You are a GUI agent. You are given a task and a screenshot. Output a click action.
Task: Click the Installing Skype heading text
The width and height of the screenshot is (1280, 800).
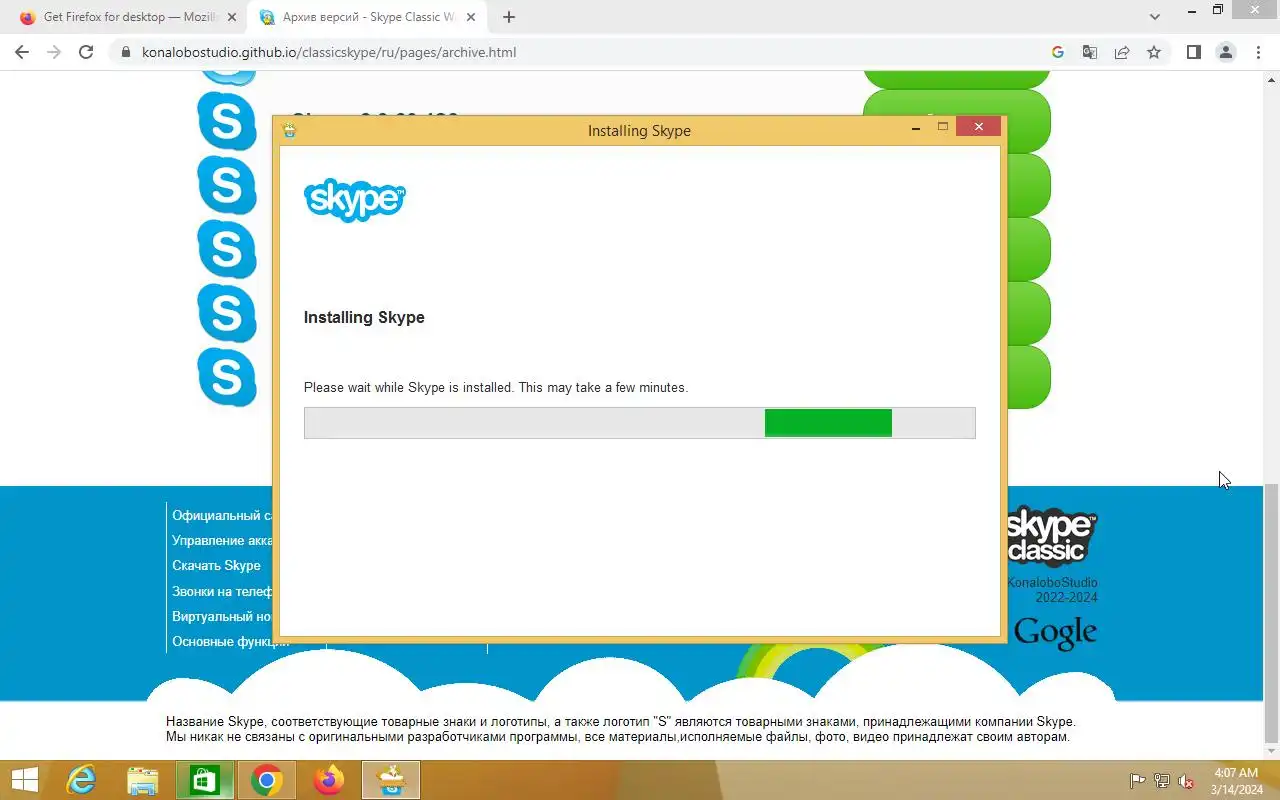[364, 317]
